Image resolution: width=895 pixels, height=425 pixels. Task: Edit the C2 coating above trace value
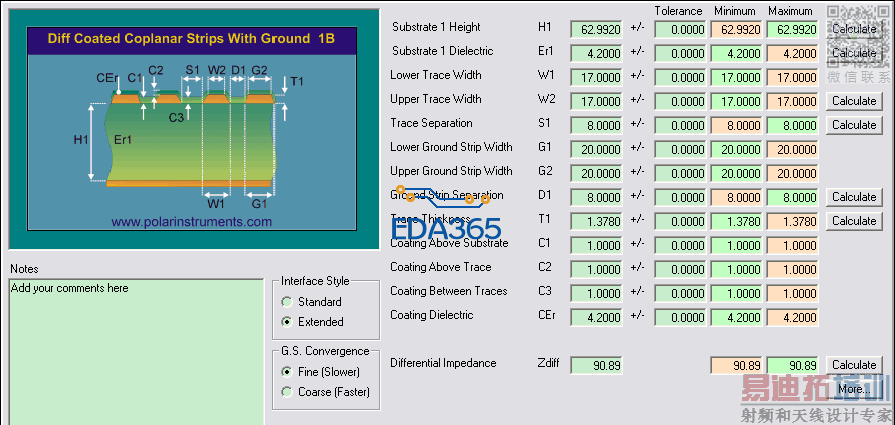tap(596, 269)
